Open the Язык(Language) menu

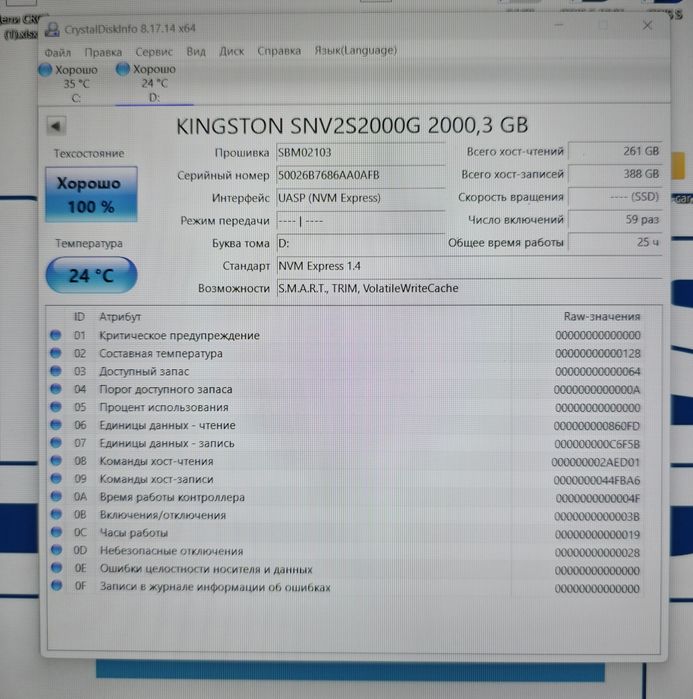click(356, 50)
